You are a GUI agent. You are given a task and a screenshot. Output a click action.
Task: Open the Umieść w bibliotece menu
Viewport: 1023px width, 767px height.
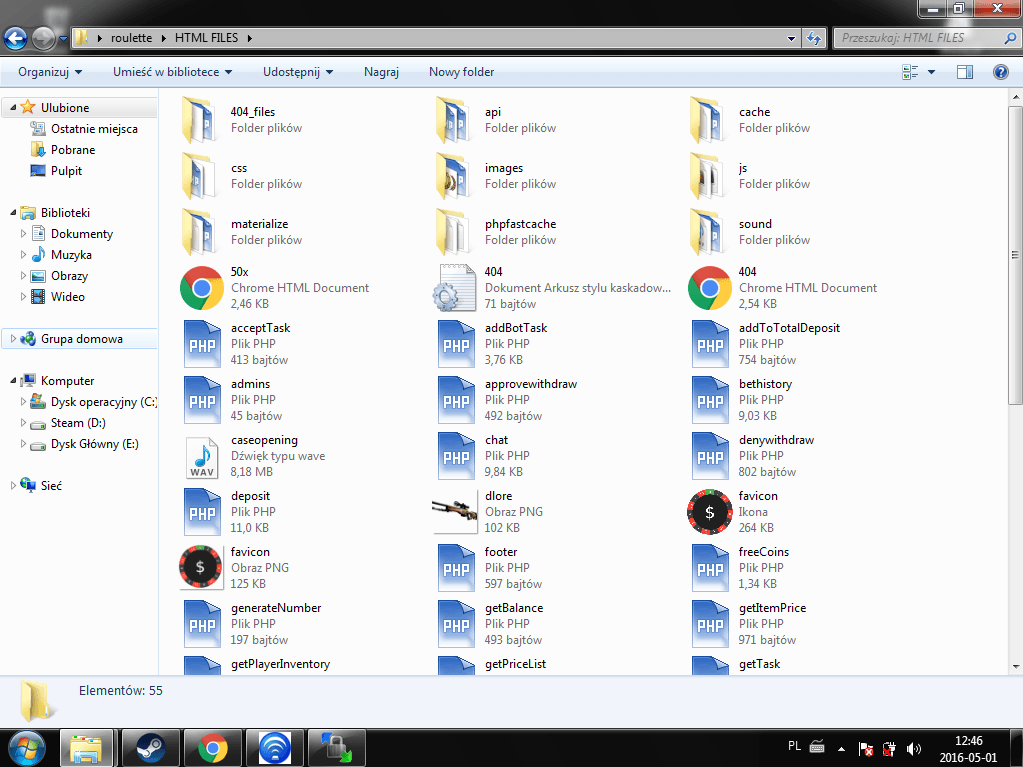coord(172,72)
